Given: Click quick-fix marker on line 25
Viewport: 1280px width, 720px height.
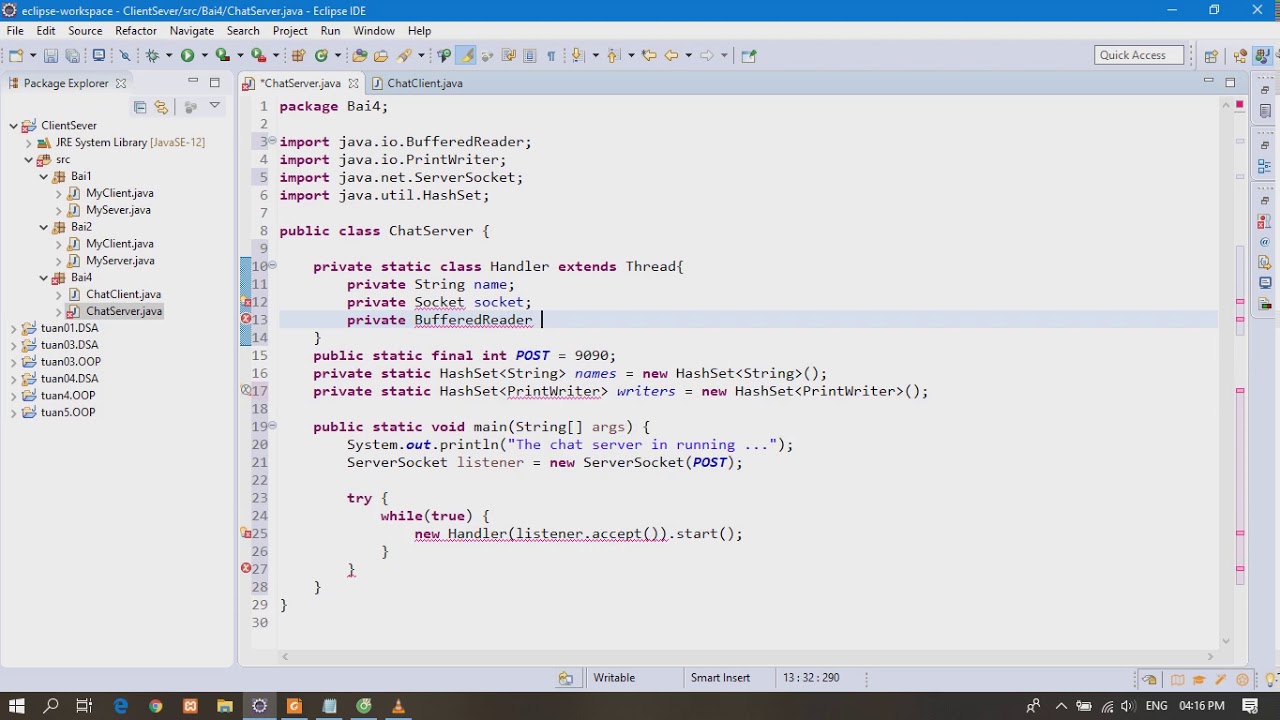Looking at the screenshot, I should [246, 533].
